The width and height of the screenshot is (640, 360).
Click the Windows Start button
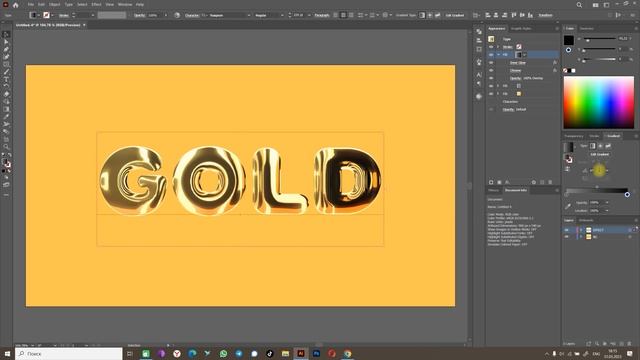tap(7, 353)
